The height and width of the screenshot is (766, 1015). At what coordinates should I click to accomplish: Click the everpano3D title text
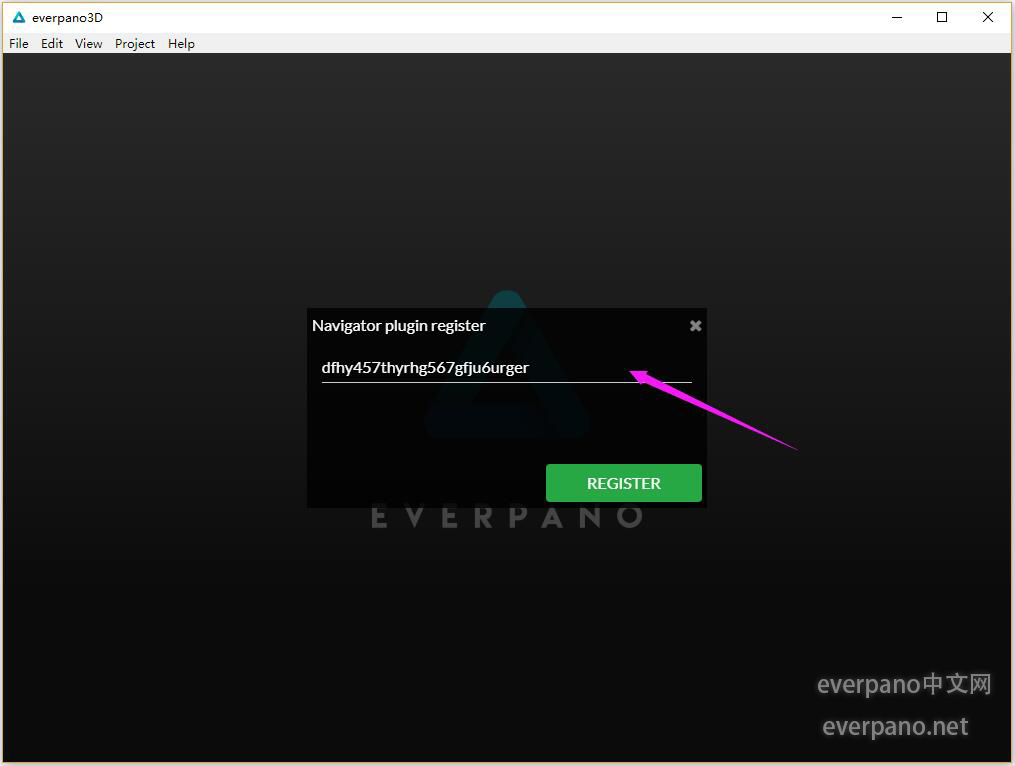(67, 18)
